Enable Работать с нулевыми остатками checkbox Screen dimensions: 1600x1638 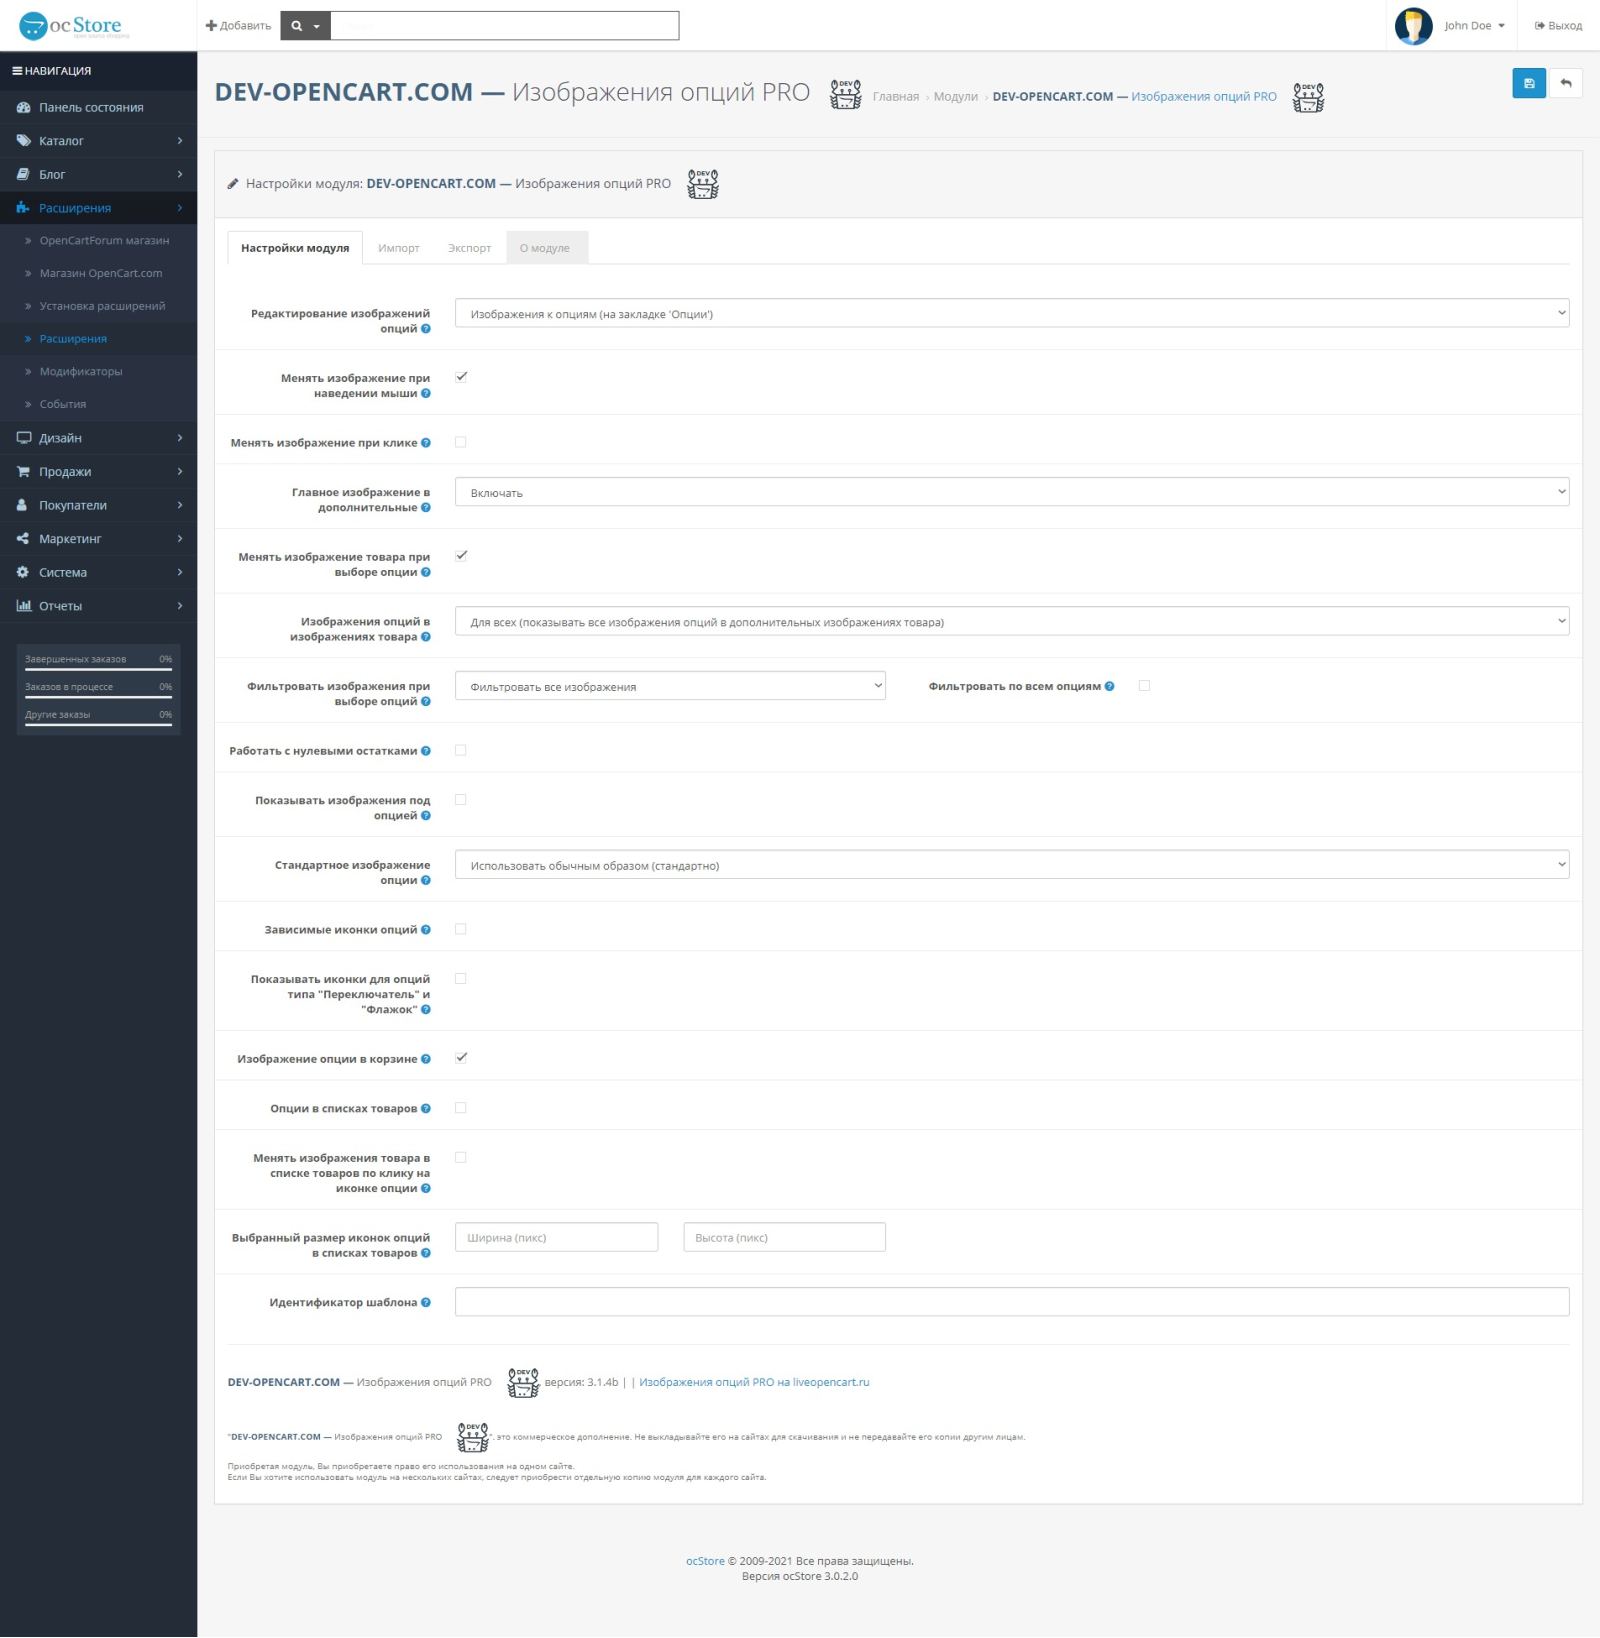coord(461,750)
